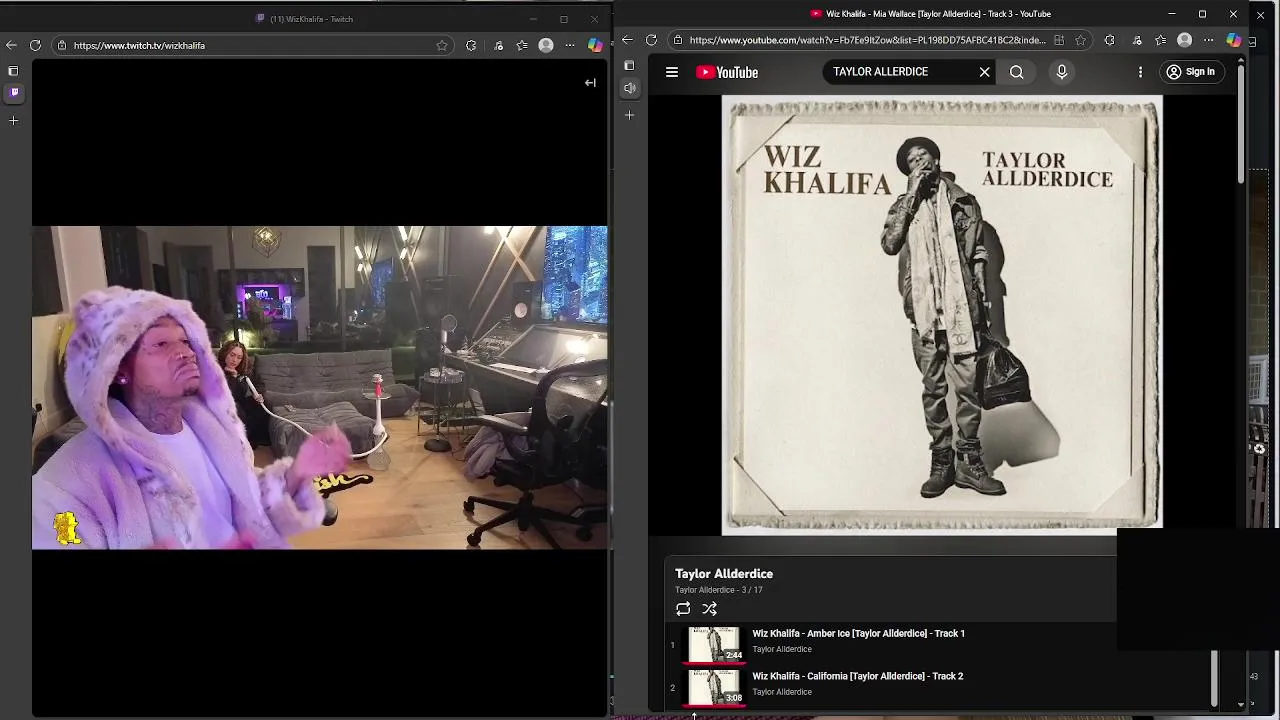The image size is (1280, 720).
Task: Open the Taylor Allderdice playlist title link
Action: tap(724, 574)
